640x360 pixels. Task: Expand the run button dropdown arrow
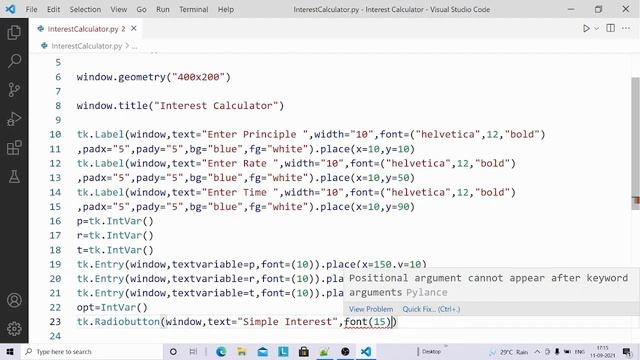click(596, 28)
